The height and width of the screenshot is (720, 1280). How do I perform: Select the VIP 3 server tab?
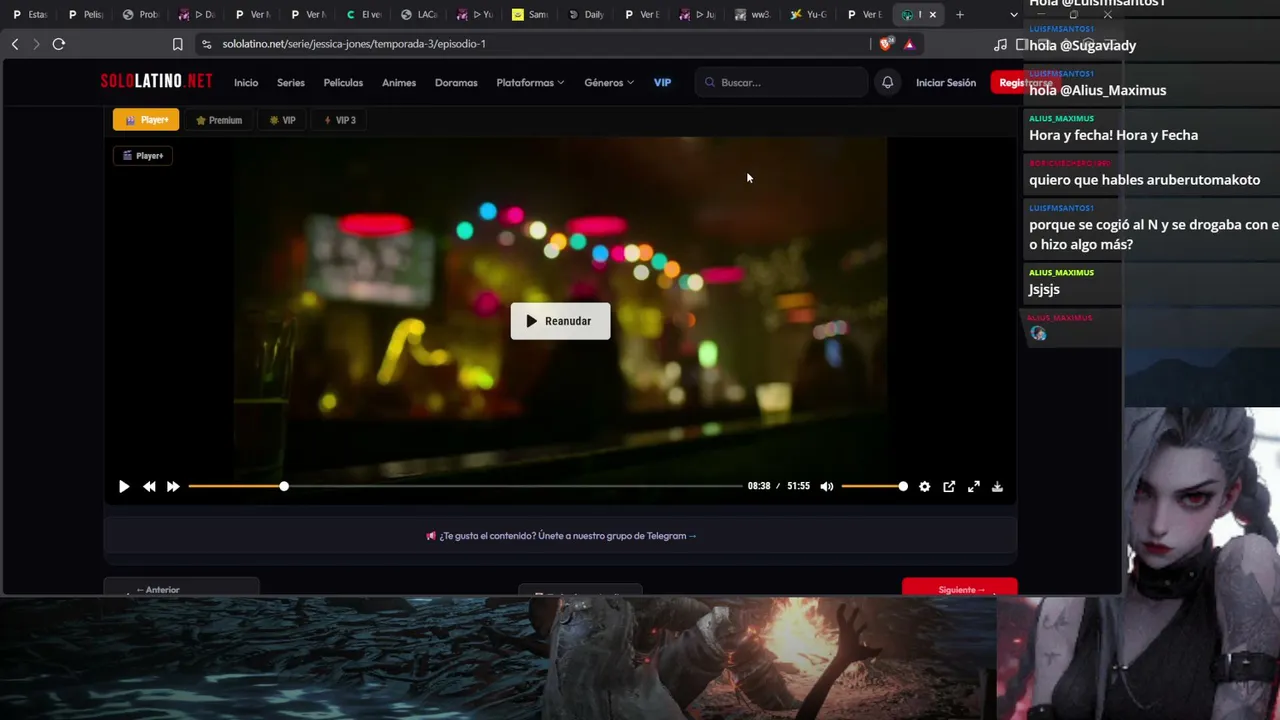point(340,120)
